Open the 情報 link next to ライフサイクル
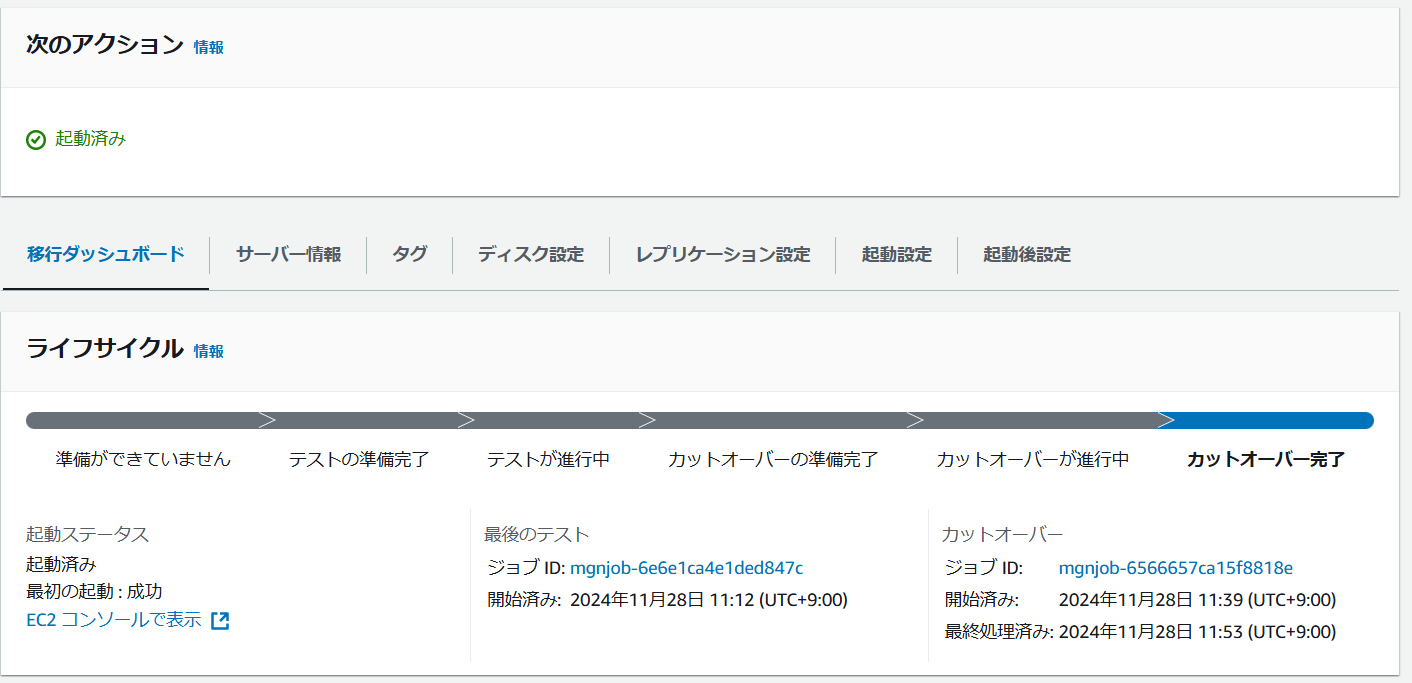The image size is (1412, 683). click(209, 351)
